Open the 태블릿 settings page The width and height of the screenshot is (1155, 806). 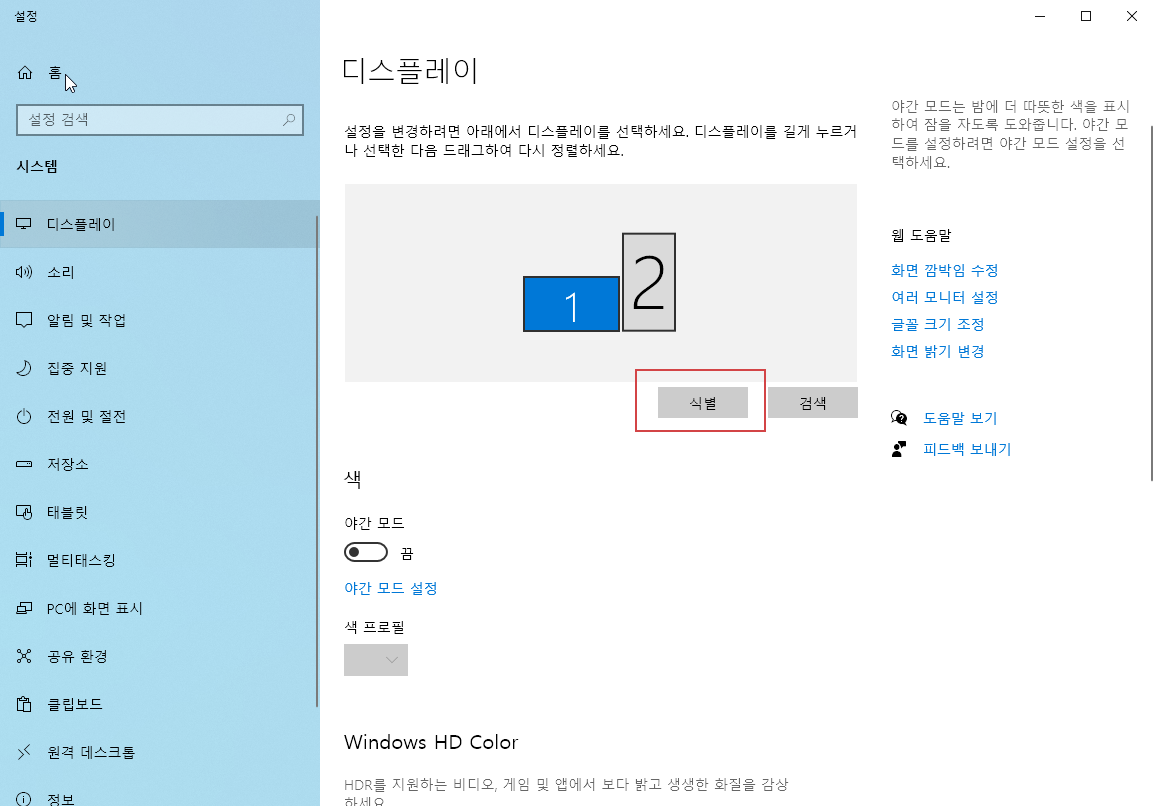(158, 512)
